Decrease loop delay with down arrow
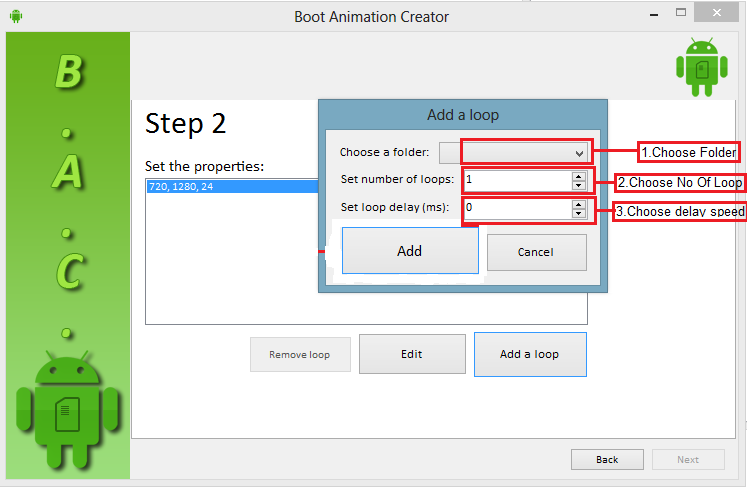 point(578,213)
